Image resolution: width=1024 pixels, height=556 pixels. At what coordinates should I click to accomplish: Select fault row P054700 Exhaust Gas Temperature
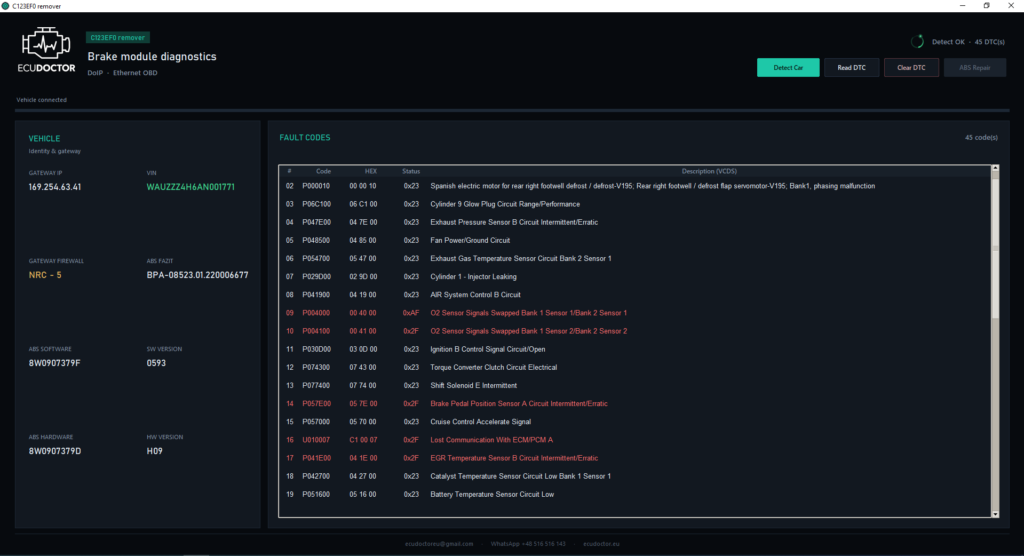coord(635,259)
